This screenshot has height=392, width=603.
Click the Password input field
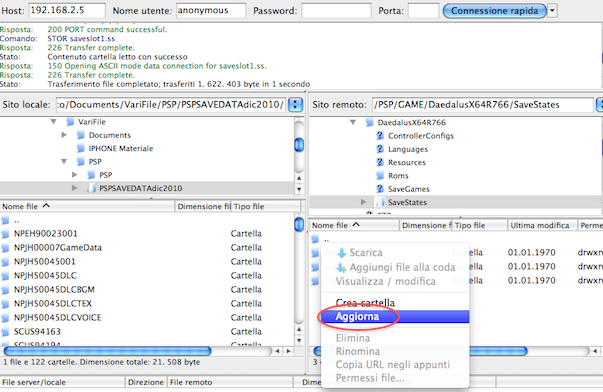click(x=336, y=10)
